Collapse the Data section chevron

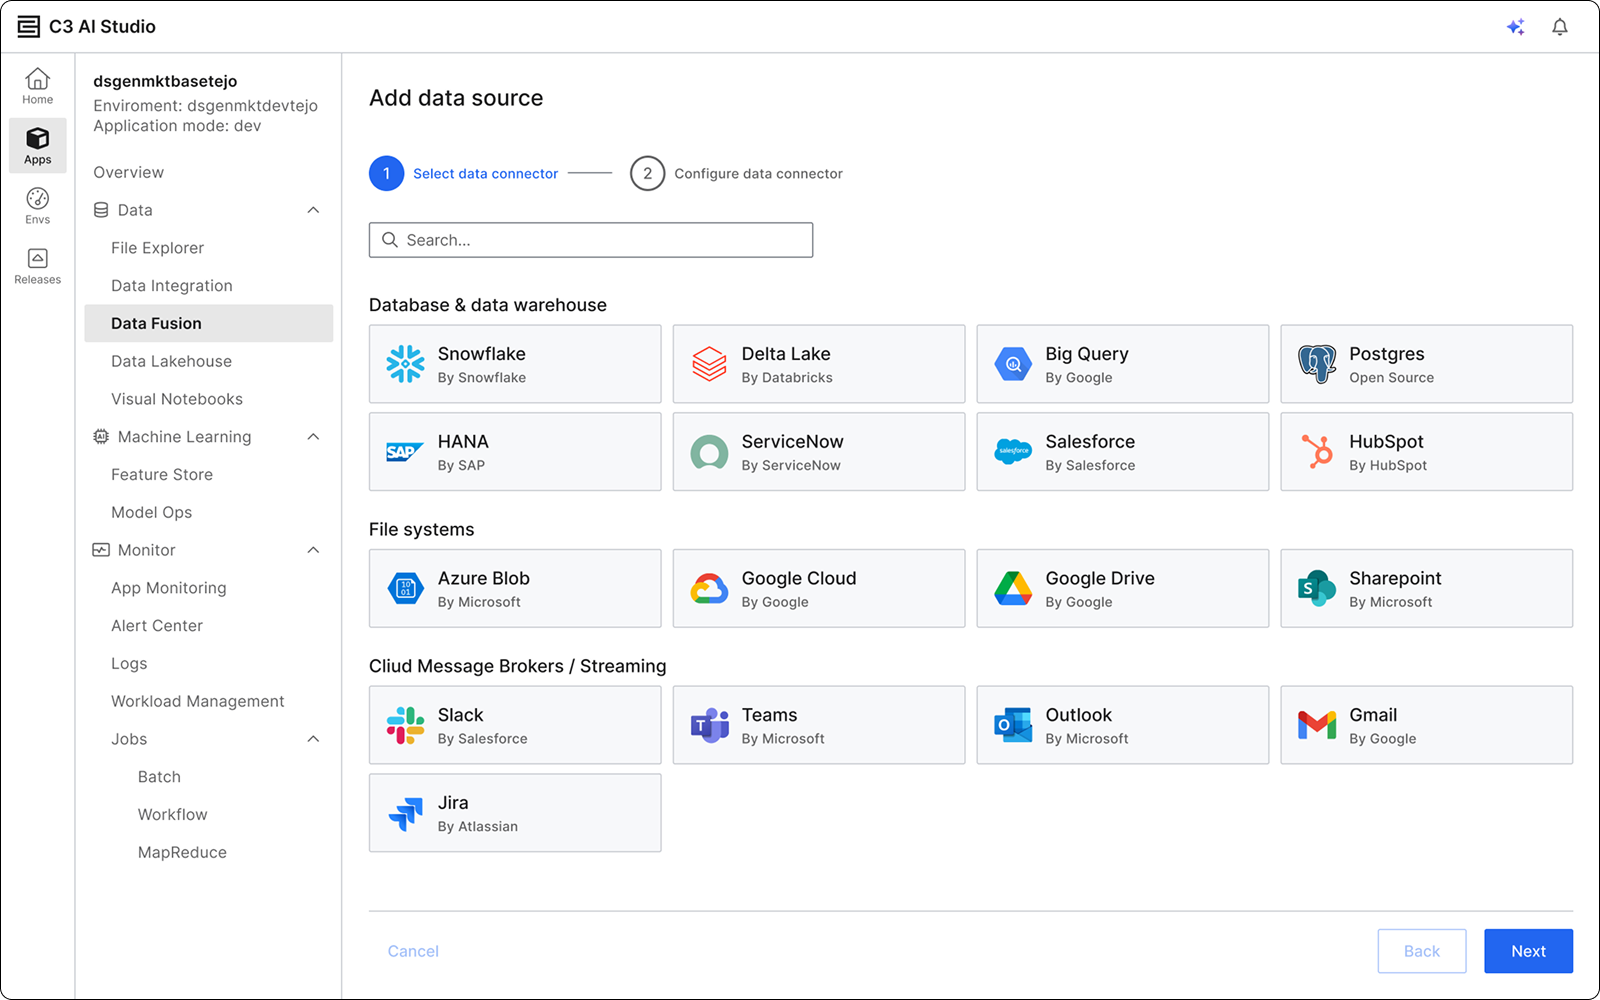[x=313, y=210]
